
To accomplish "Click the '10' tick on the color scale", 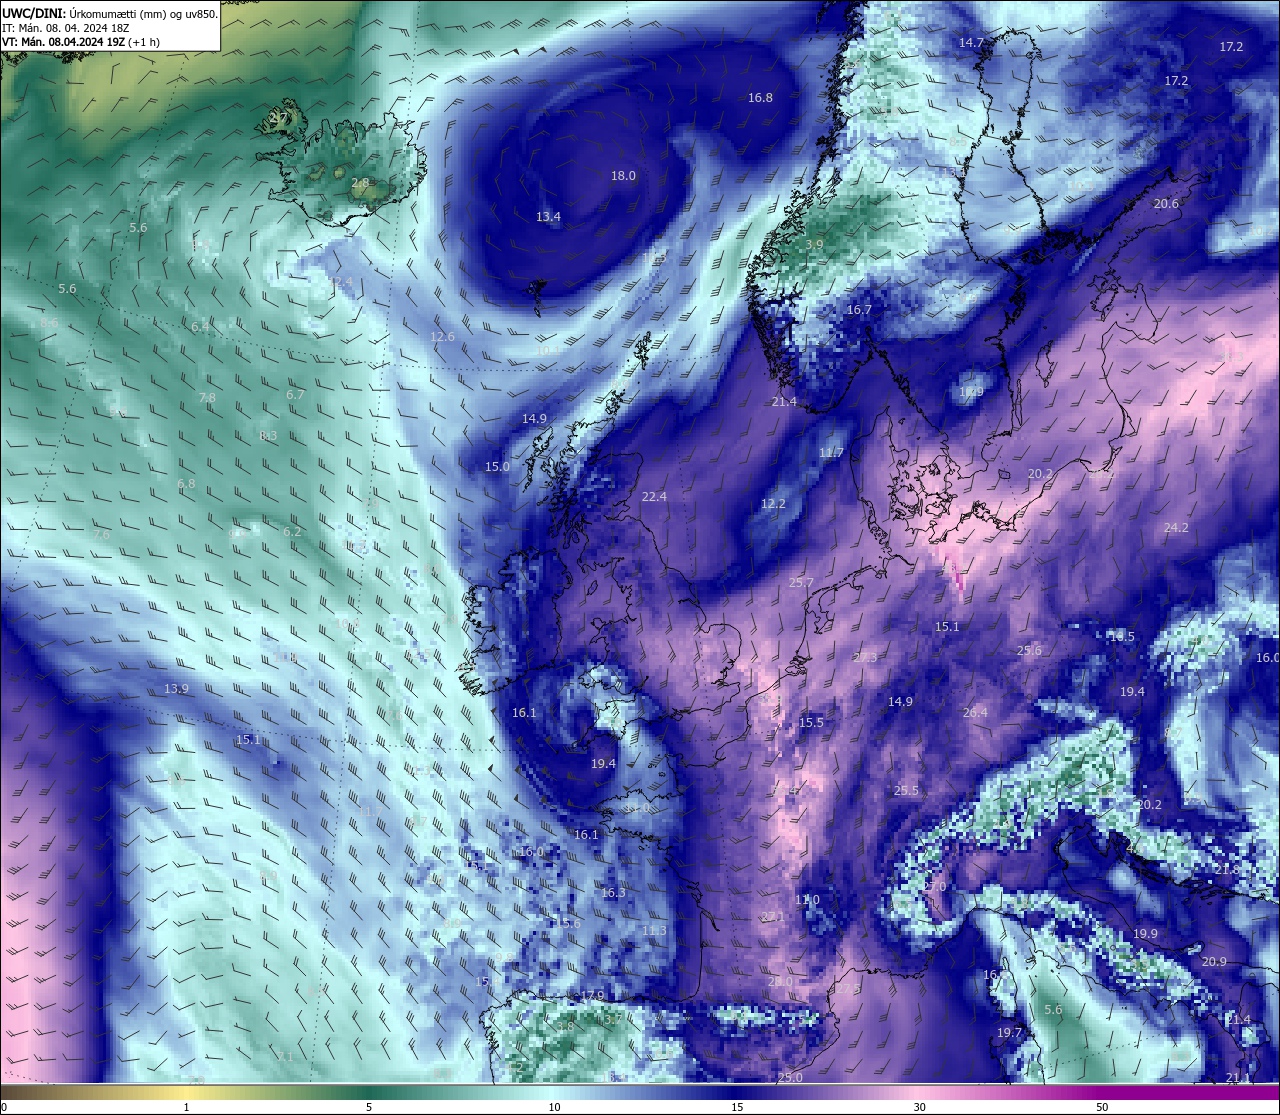I will coord(554,1107).
